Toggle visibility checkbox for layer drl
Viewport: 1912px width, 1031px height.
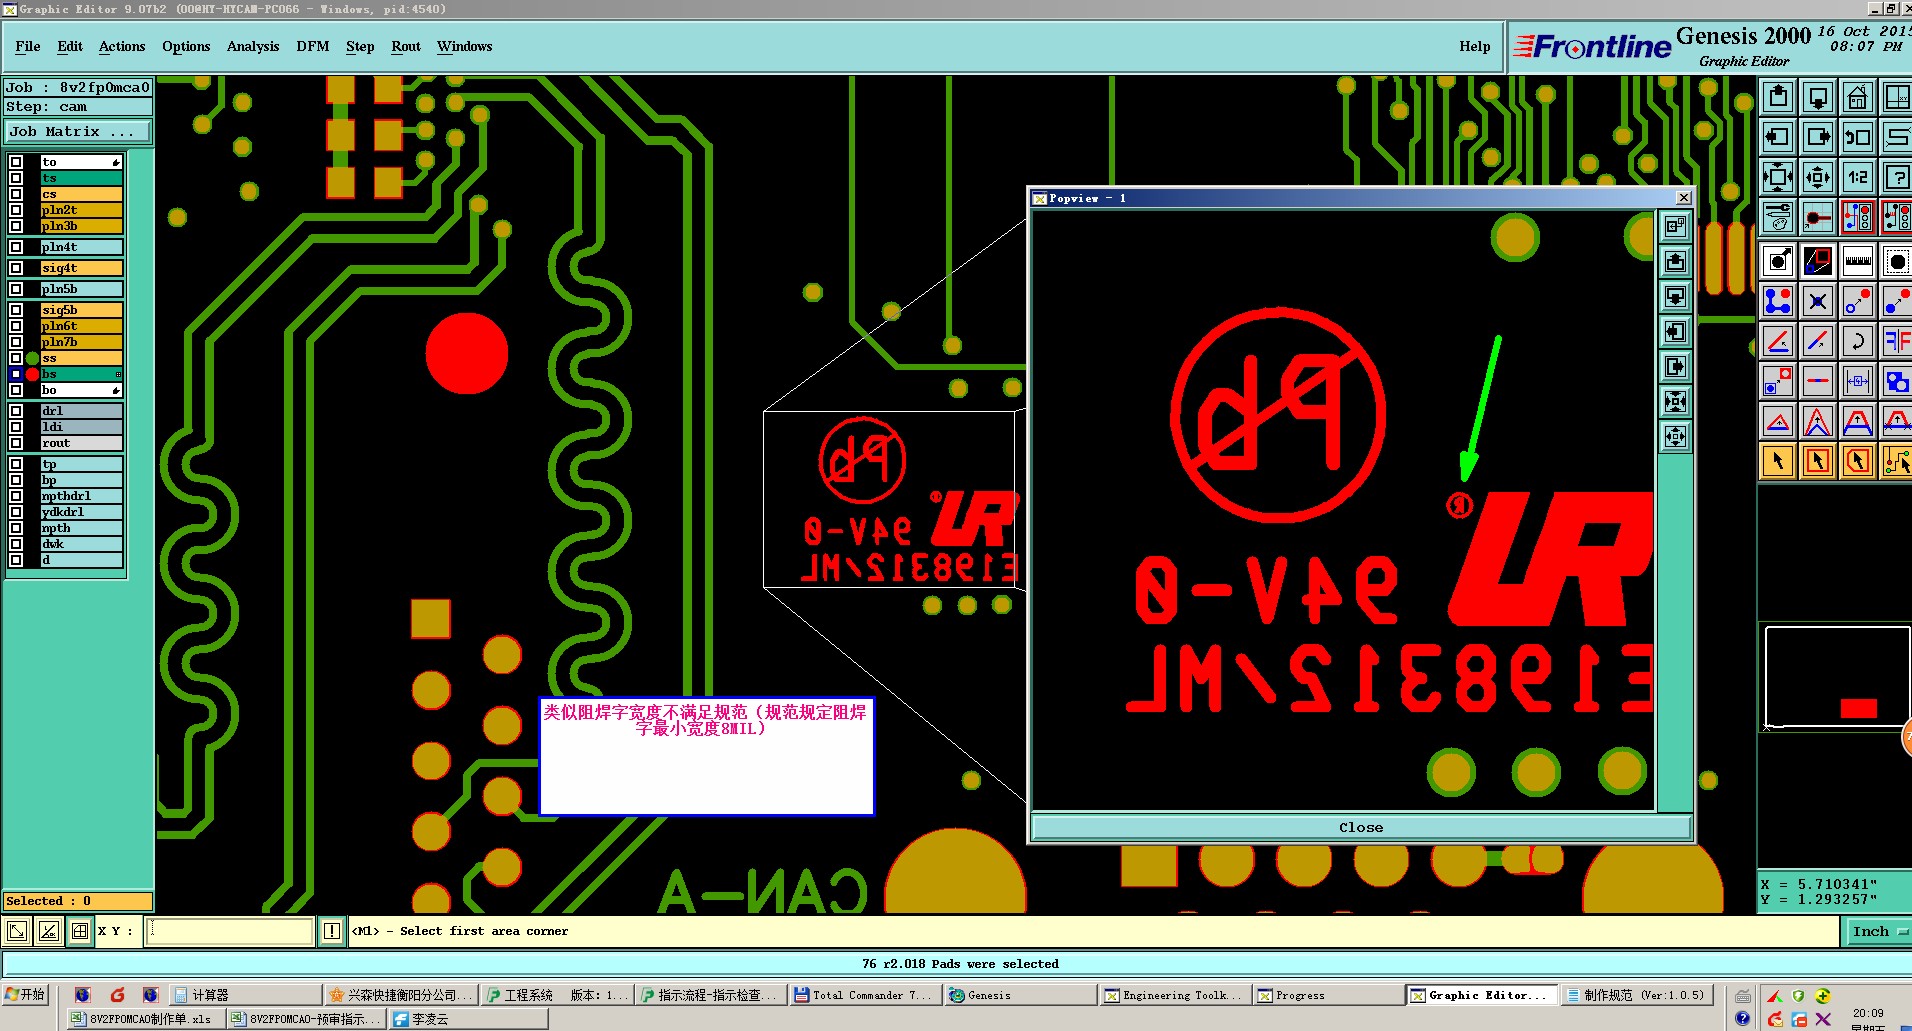tap(16, 411)
